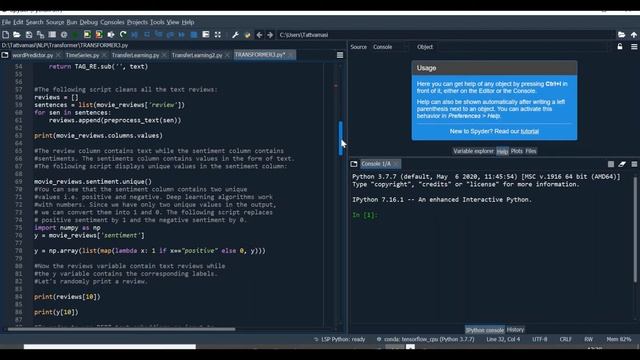Run selection or current line icon
The width and height of the screenshot is (640, 360).
[111, 35]
